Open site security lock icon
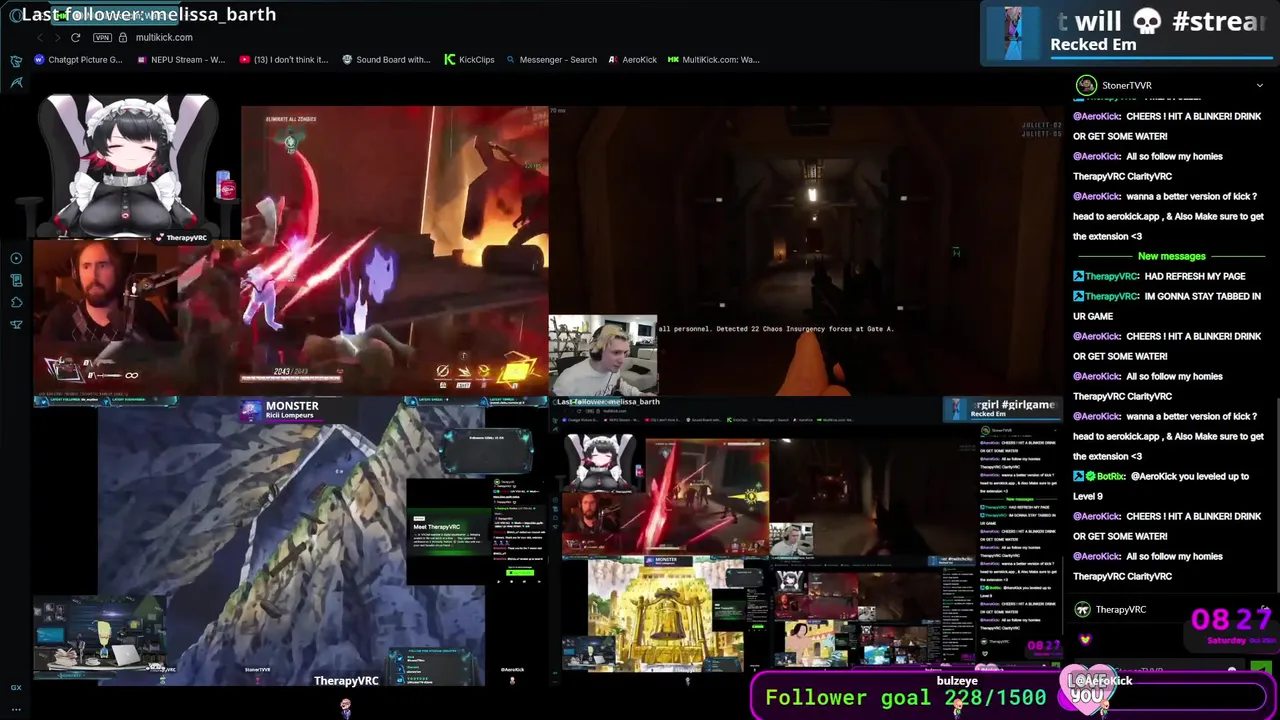Screen dimensions: 1280x720 coord(123,37)
